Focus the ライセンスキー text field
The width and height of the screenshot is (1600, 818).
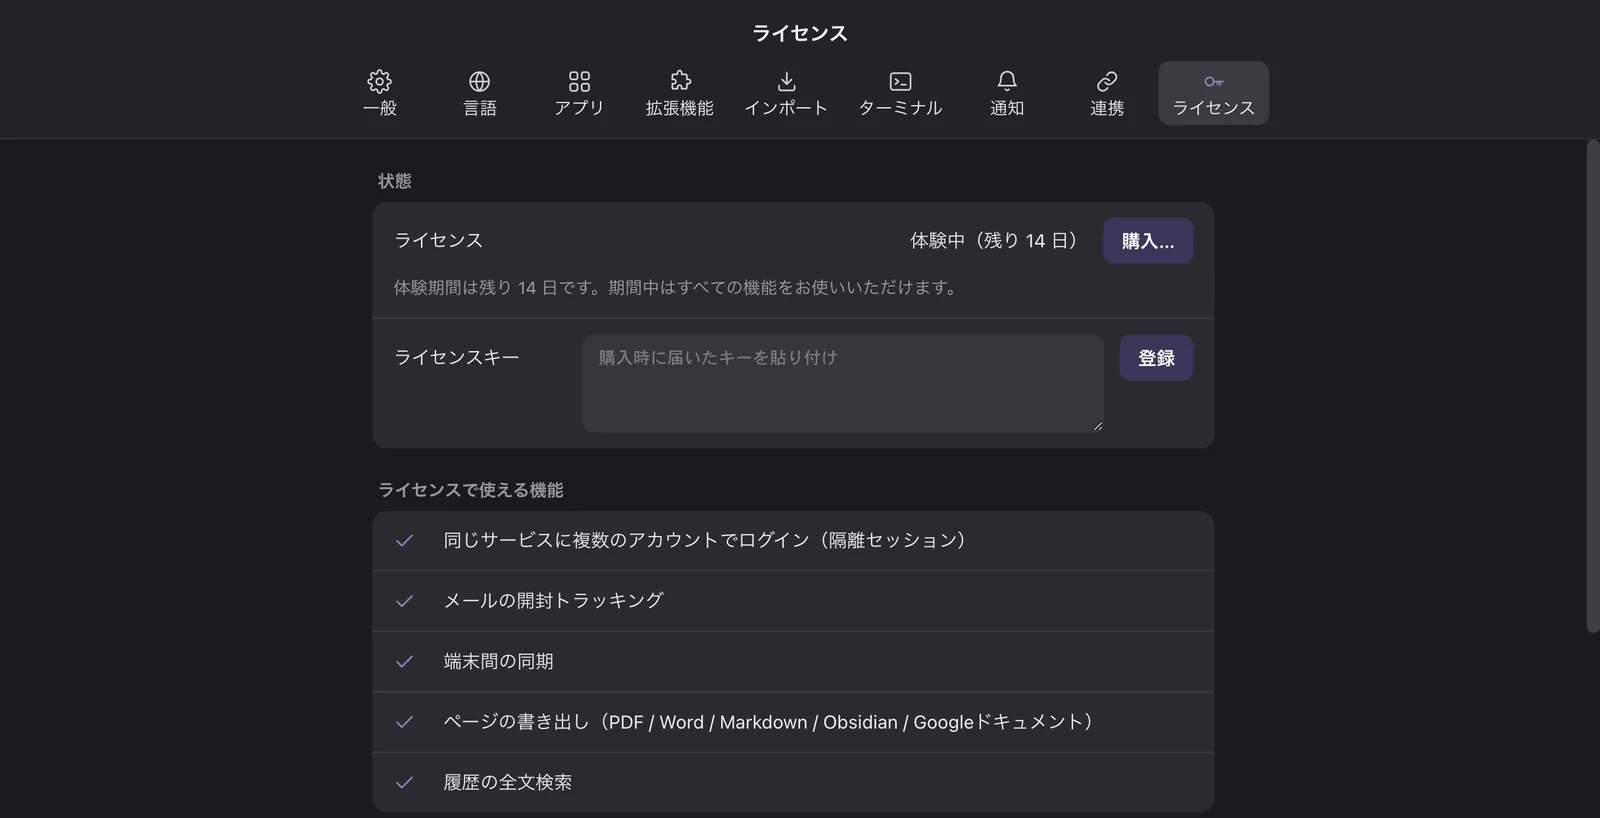click(x=843, y=384)
